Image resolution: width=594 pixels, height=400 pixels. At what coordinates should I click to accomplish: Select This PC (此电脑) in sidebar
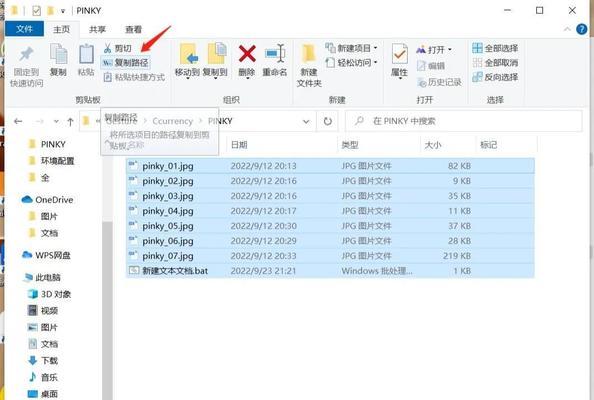[42, 277]
